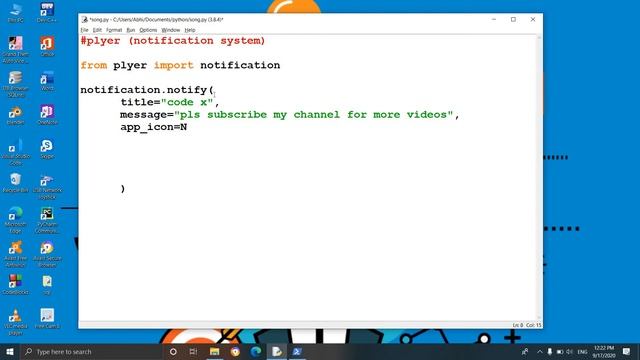Select the Visual Studio Code desktop shortcut
This screenshot has height=360, width=640.
pyautogui.click(x=16, y=151)
